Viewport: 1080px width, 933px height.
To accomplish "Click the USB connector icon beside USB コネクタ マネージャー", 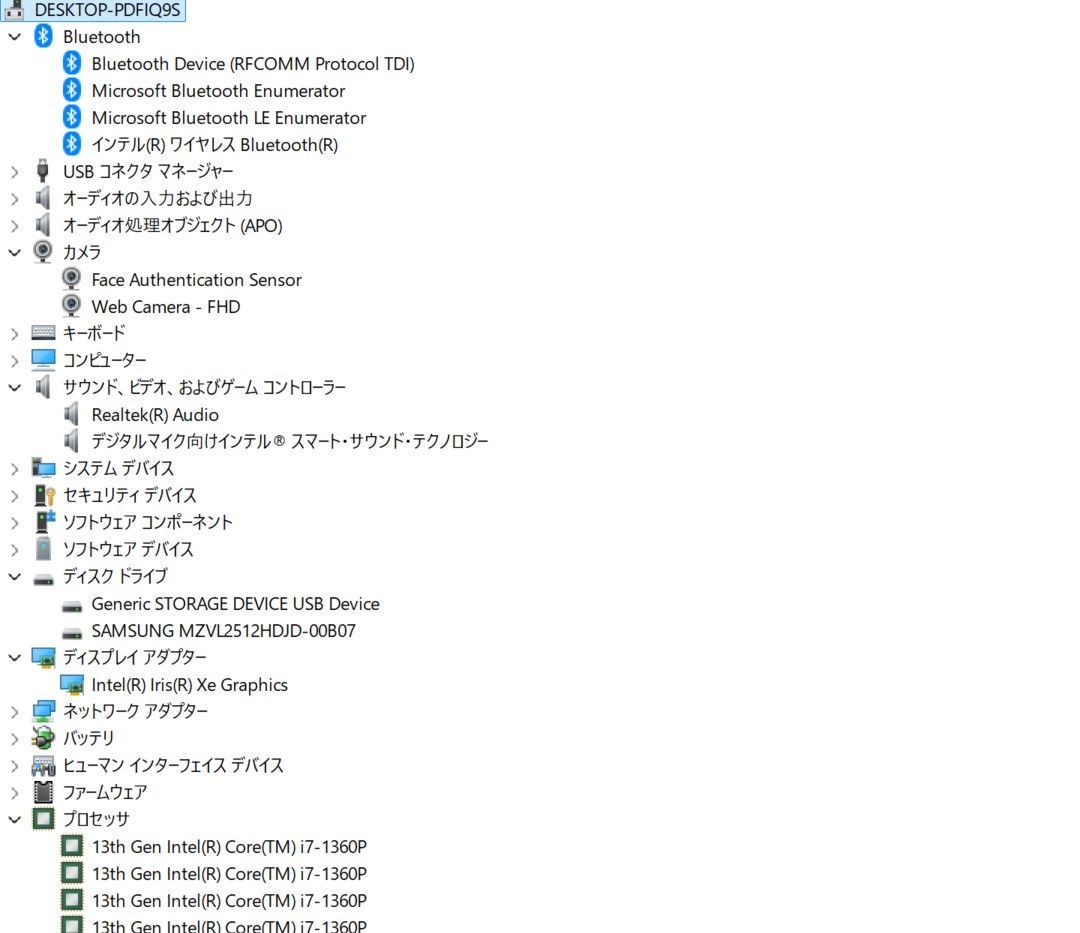I will [x=43, y=171].
